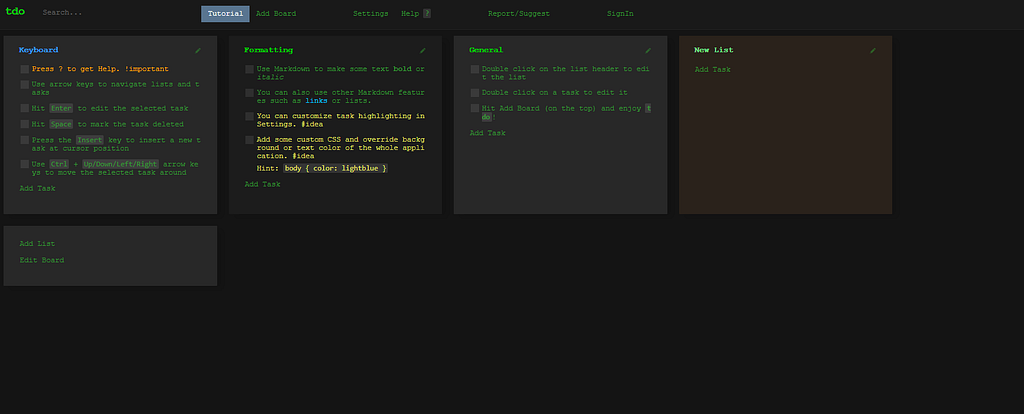Click the Enter key label in Keyboard list

coord(61,108)
